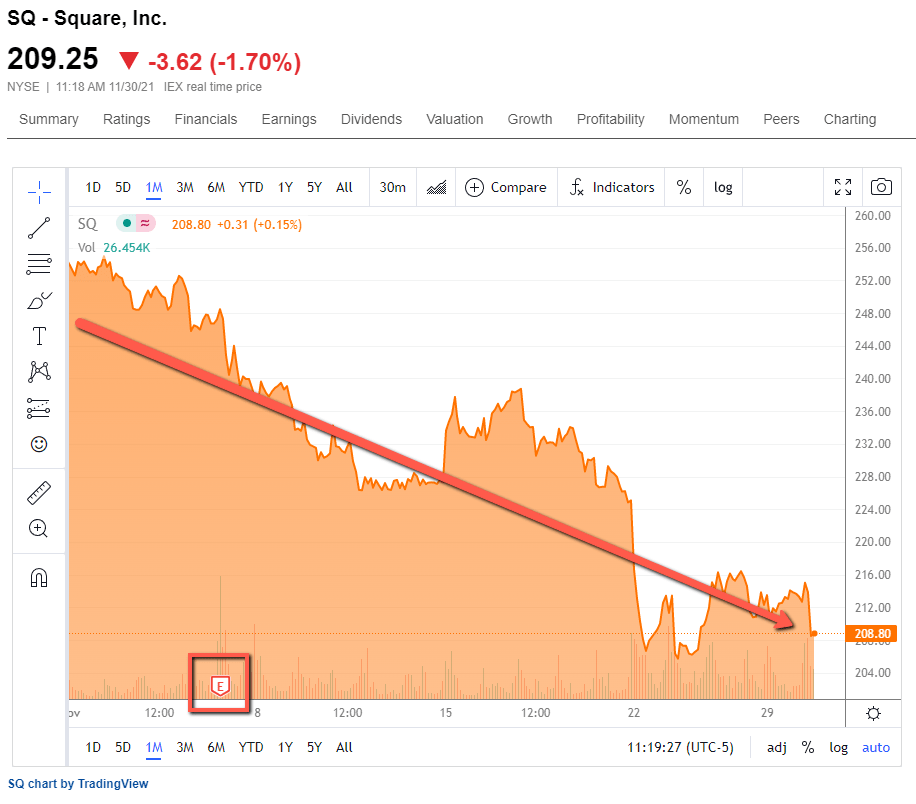916x804 pixels.
Task: Select the text annotation tool
Action: click(39, 336)
